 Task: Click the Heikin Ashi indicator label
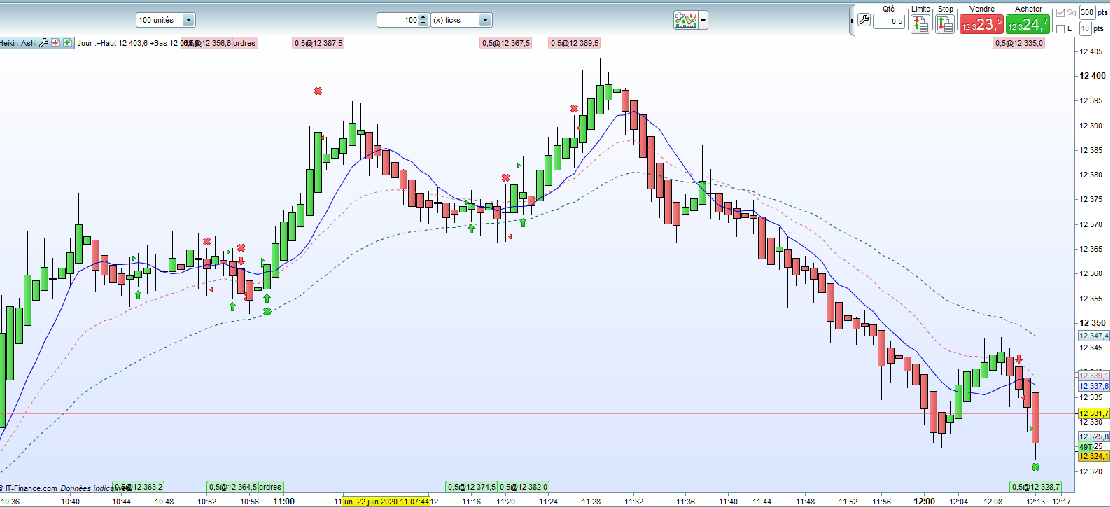point(17,42)
